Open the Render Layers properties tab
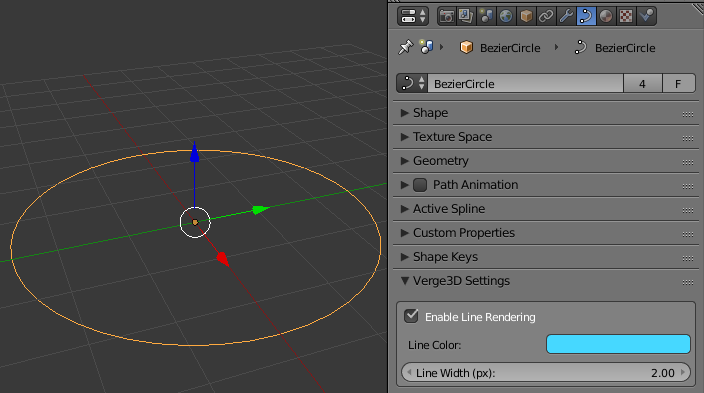704x393 pixels. (x=466, y=16)
